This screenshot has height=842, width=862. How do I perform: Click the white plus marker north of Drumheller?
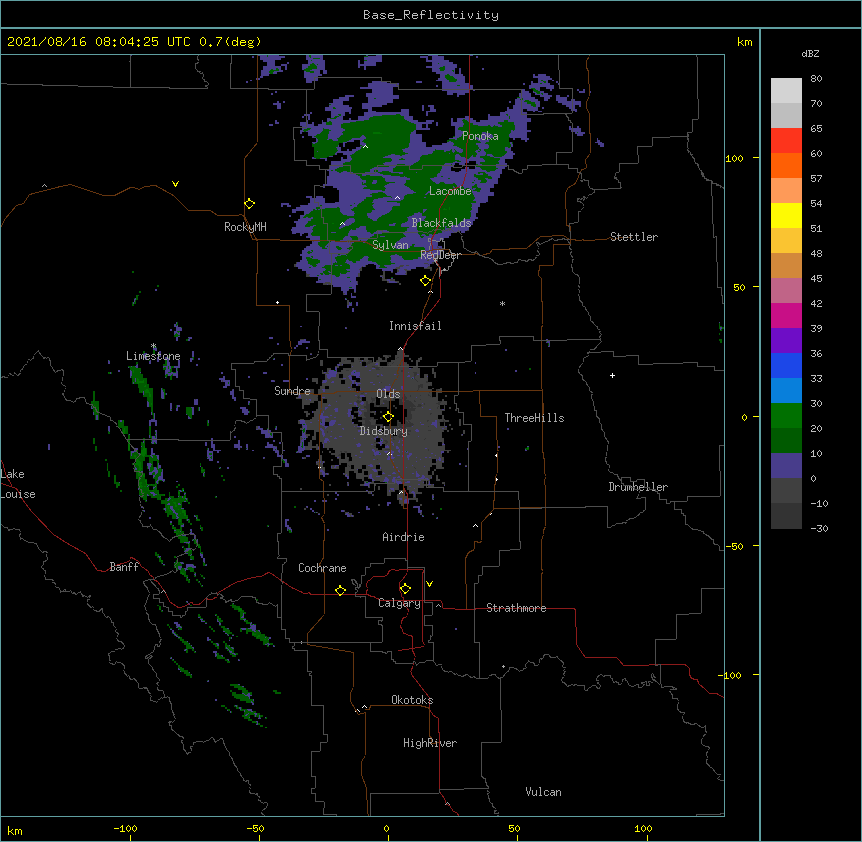pyautogui.click(x=612, y=375)
